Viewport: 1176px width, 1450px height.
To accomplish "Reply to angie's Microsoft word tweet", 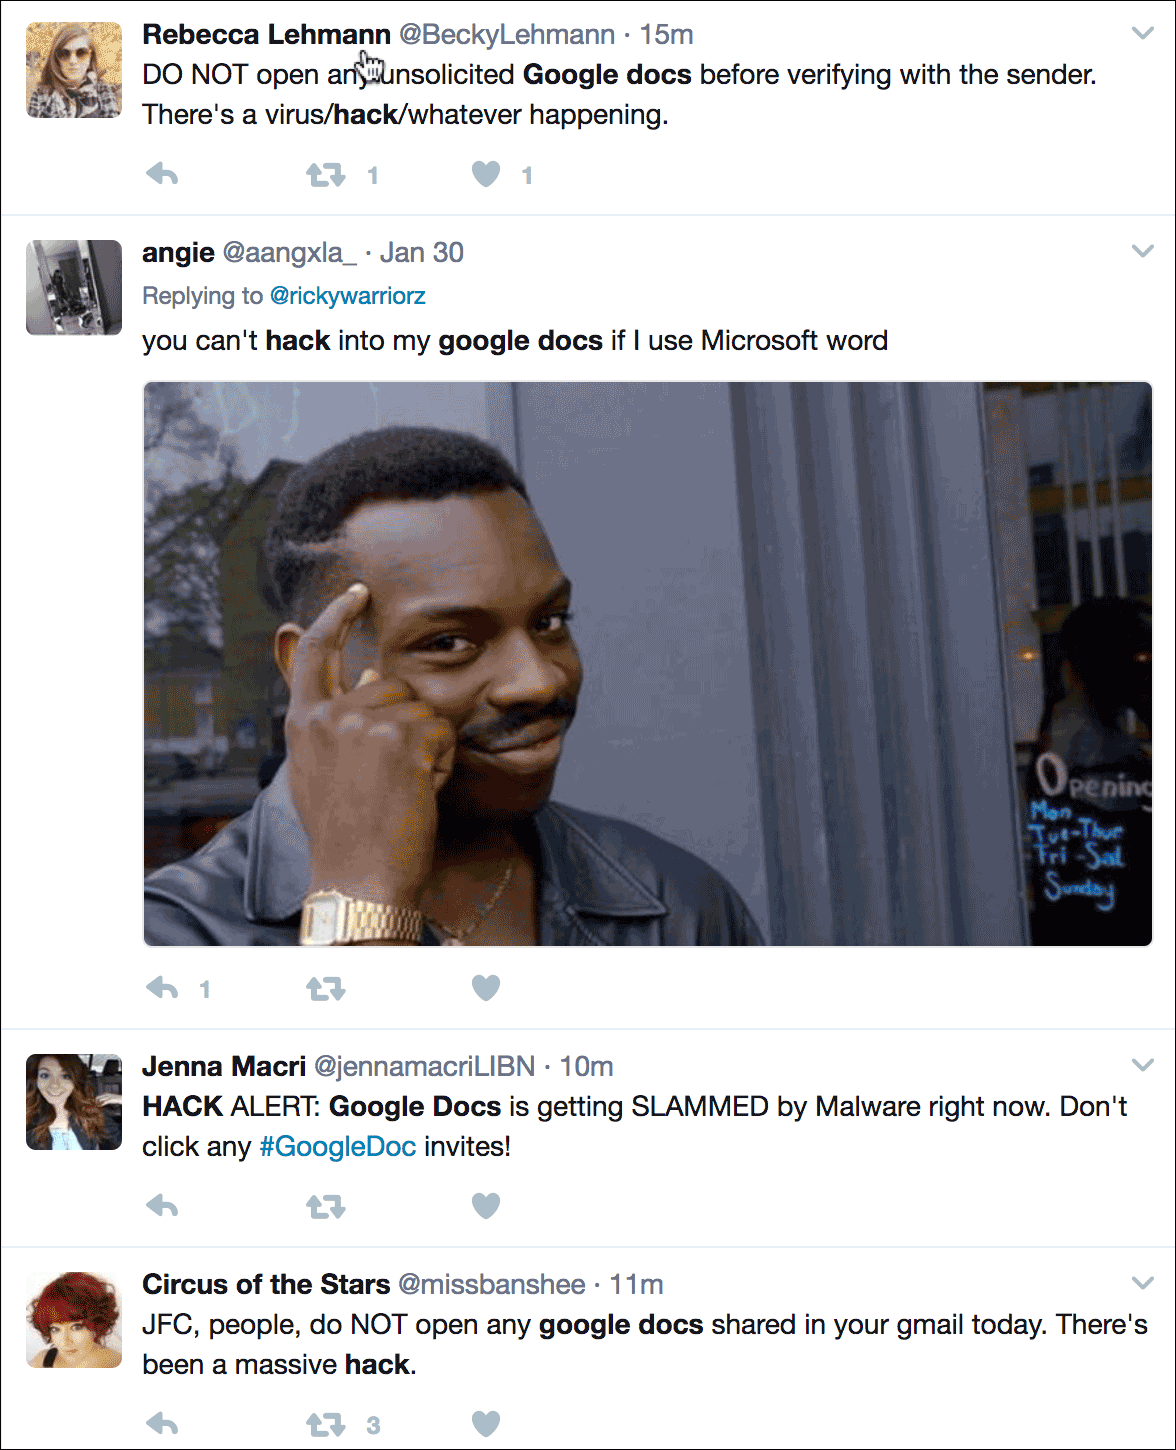I will [x=162, y=989].
